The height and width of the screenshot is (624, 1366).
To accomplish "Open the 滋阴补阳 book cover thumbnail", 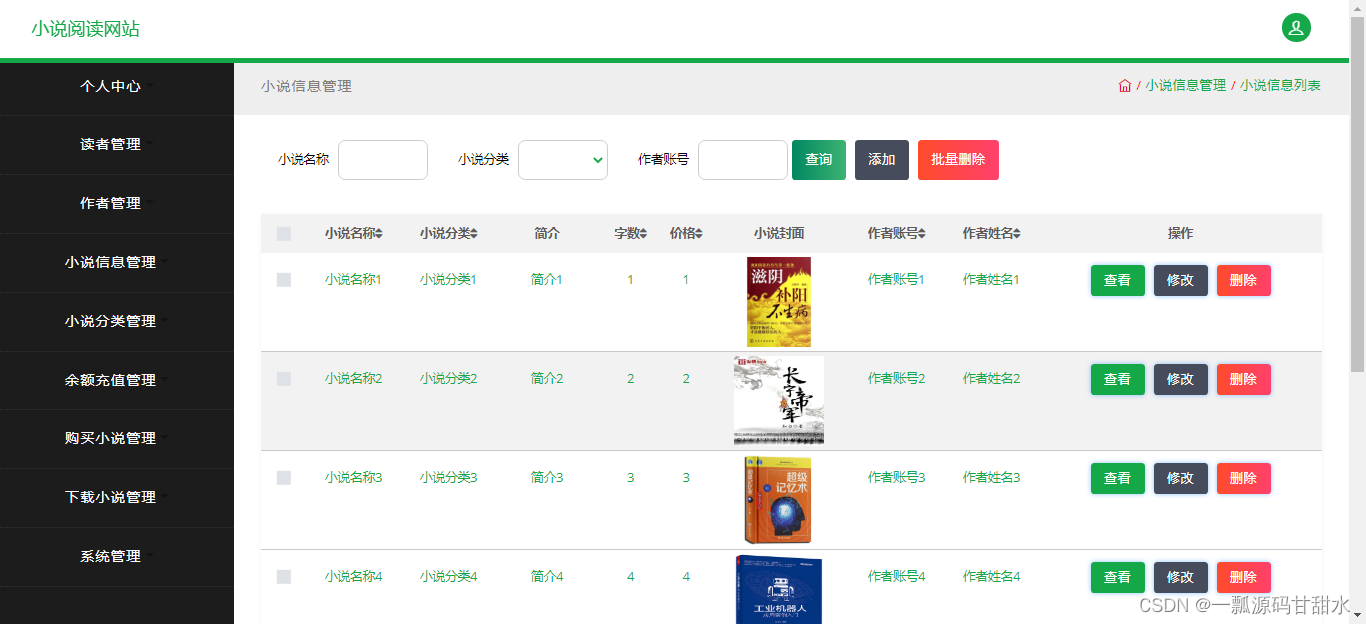I will [779, 302].
